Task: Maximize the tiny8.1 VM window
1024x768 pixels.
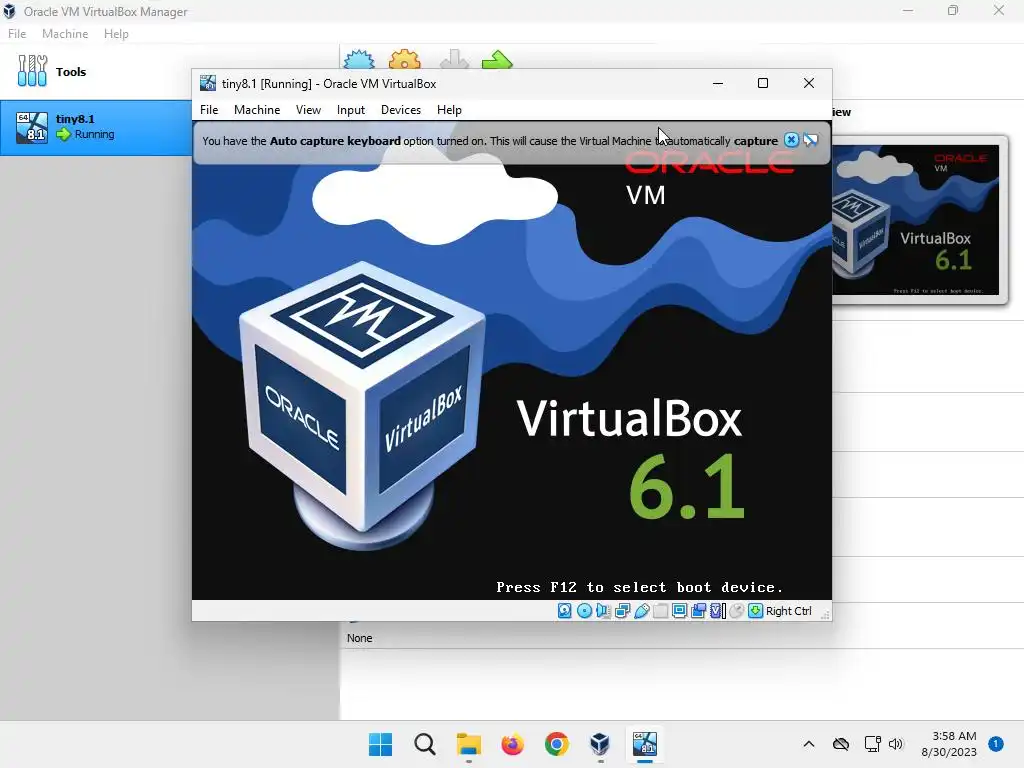Action: click(763, 83)
